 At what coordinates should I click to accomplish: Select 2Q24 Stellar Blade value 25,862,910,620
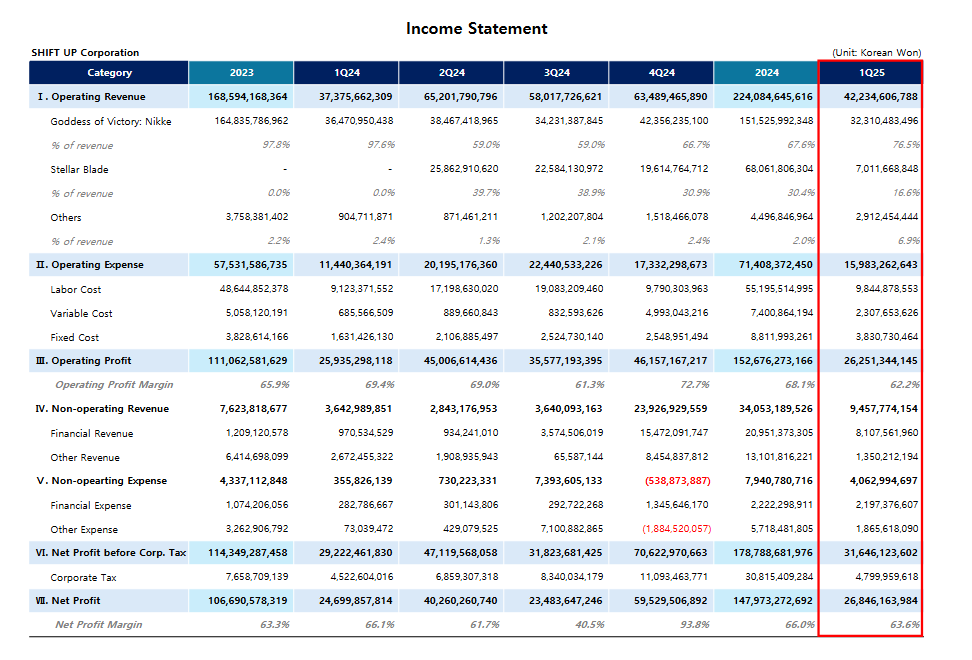click(464, 169)
